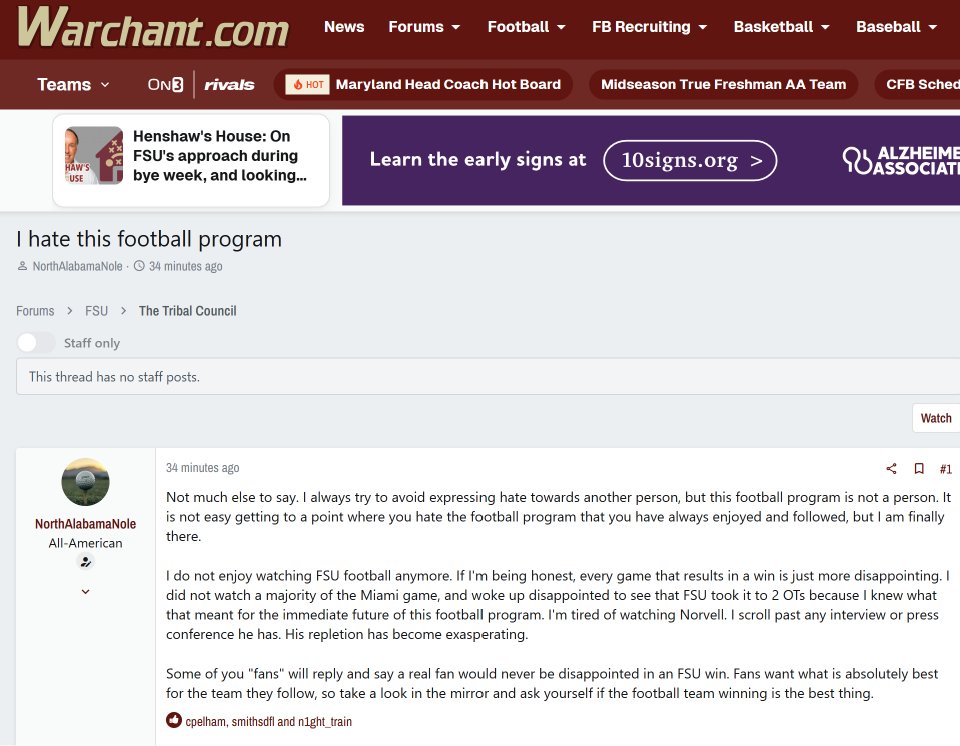Click the Watch button

pos(936,418)
